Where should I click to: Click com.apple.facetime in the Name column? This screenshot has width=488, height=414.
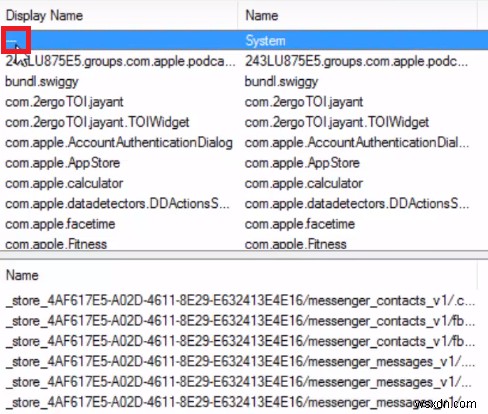click(x=300, y=224)
